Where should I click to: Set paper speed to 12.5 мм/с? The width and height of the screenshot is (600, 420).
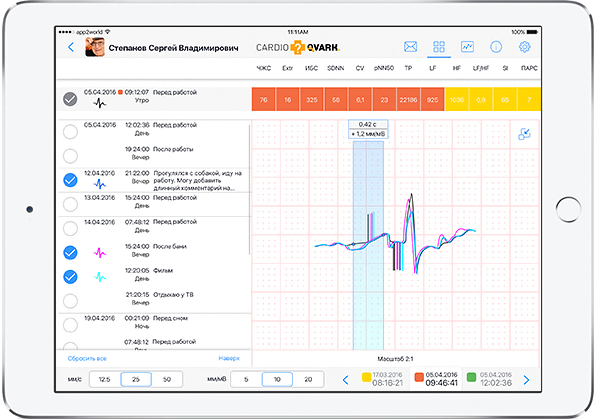click(104, 379)
